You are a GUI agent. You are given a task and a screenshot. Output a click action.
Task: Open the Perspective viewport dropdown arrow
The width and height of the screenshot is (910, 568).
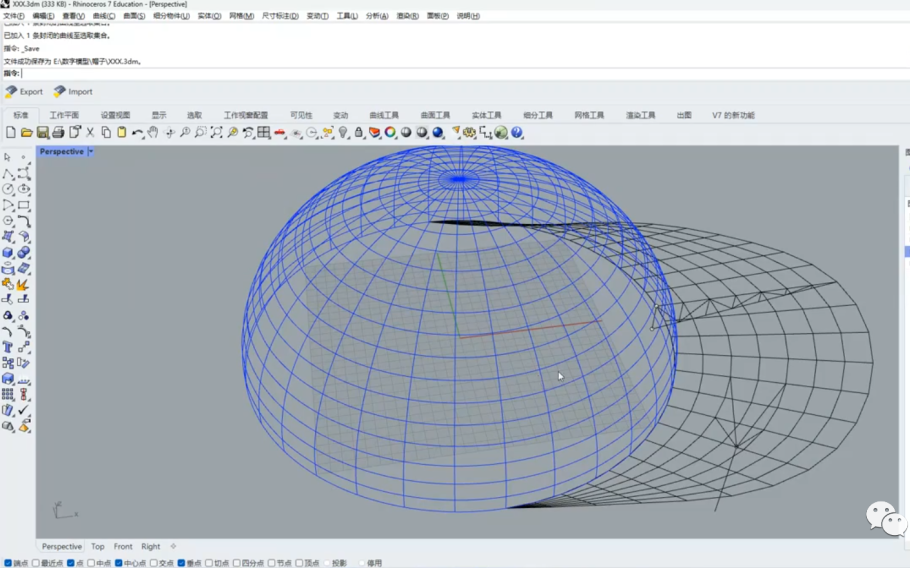point(91,152)
